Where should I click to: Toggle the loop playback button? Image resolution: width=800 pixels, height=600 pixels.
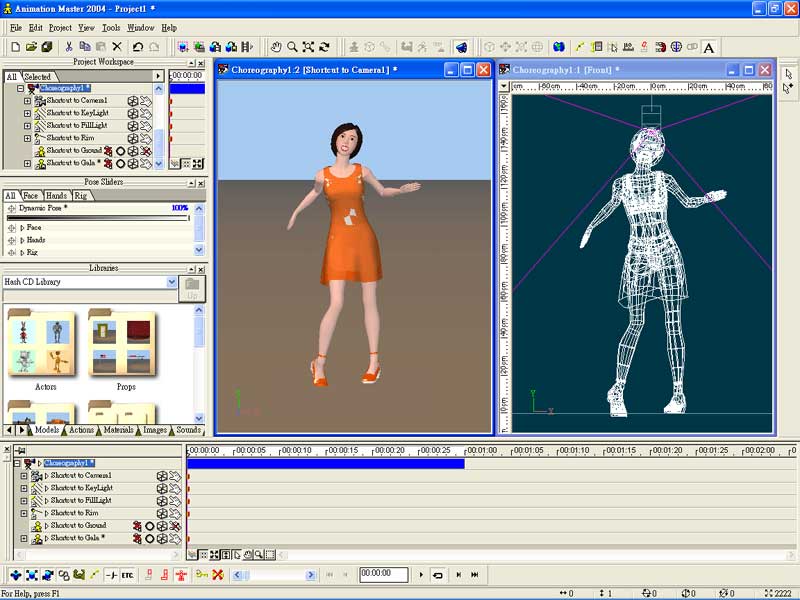438,575
